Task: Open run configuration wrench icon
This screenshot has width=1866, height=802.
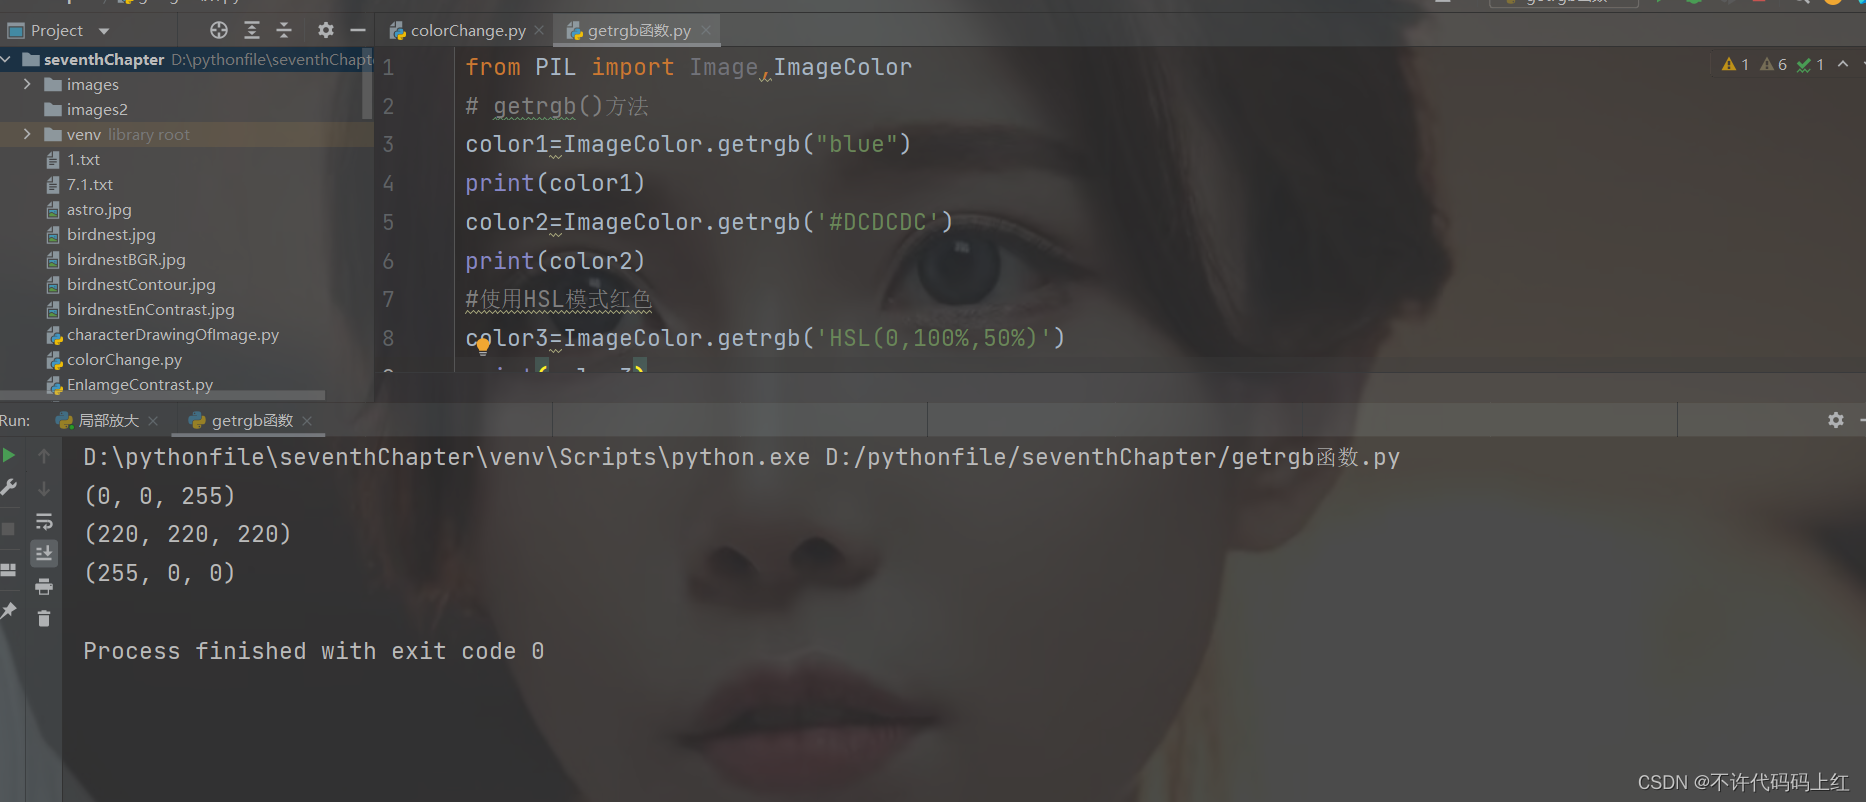Action: coord(9,487)
